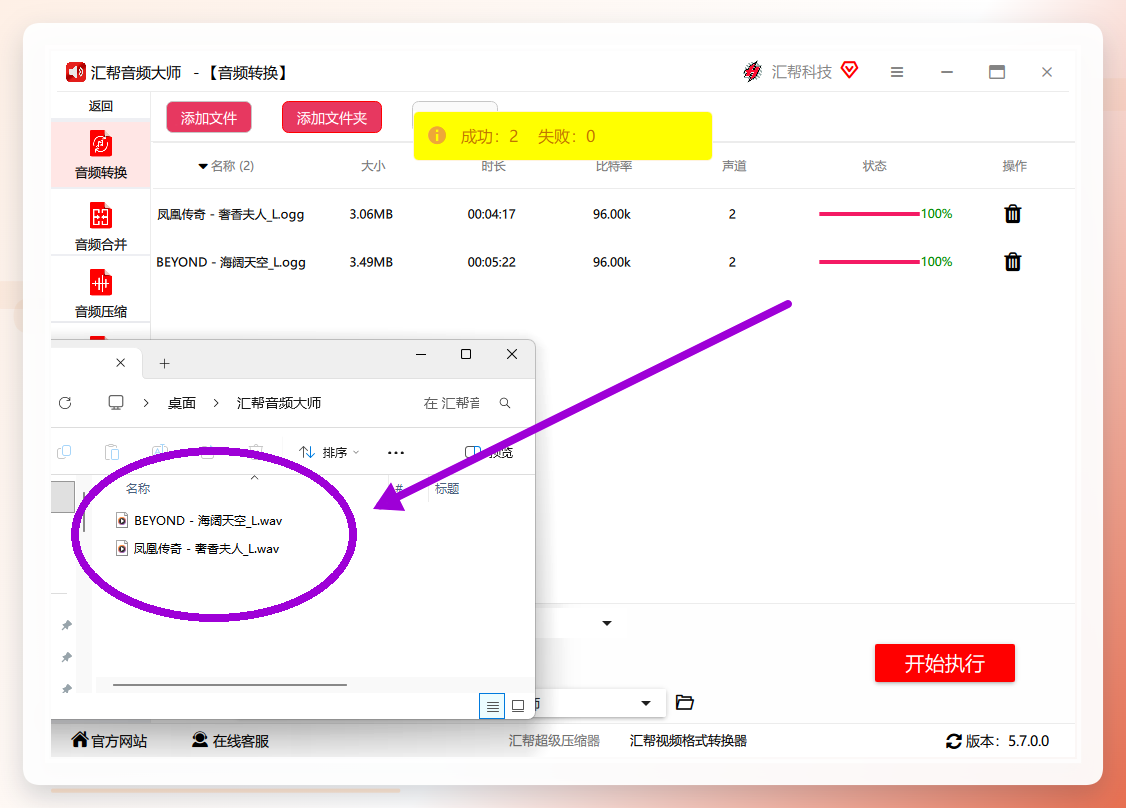Open the output folder icon
Image resolution: width=1126 pixels, height=808 pixels.
(x=684, y=702)
